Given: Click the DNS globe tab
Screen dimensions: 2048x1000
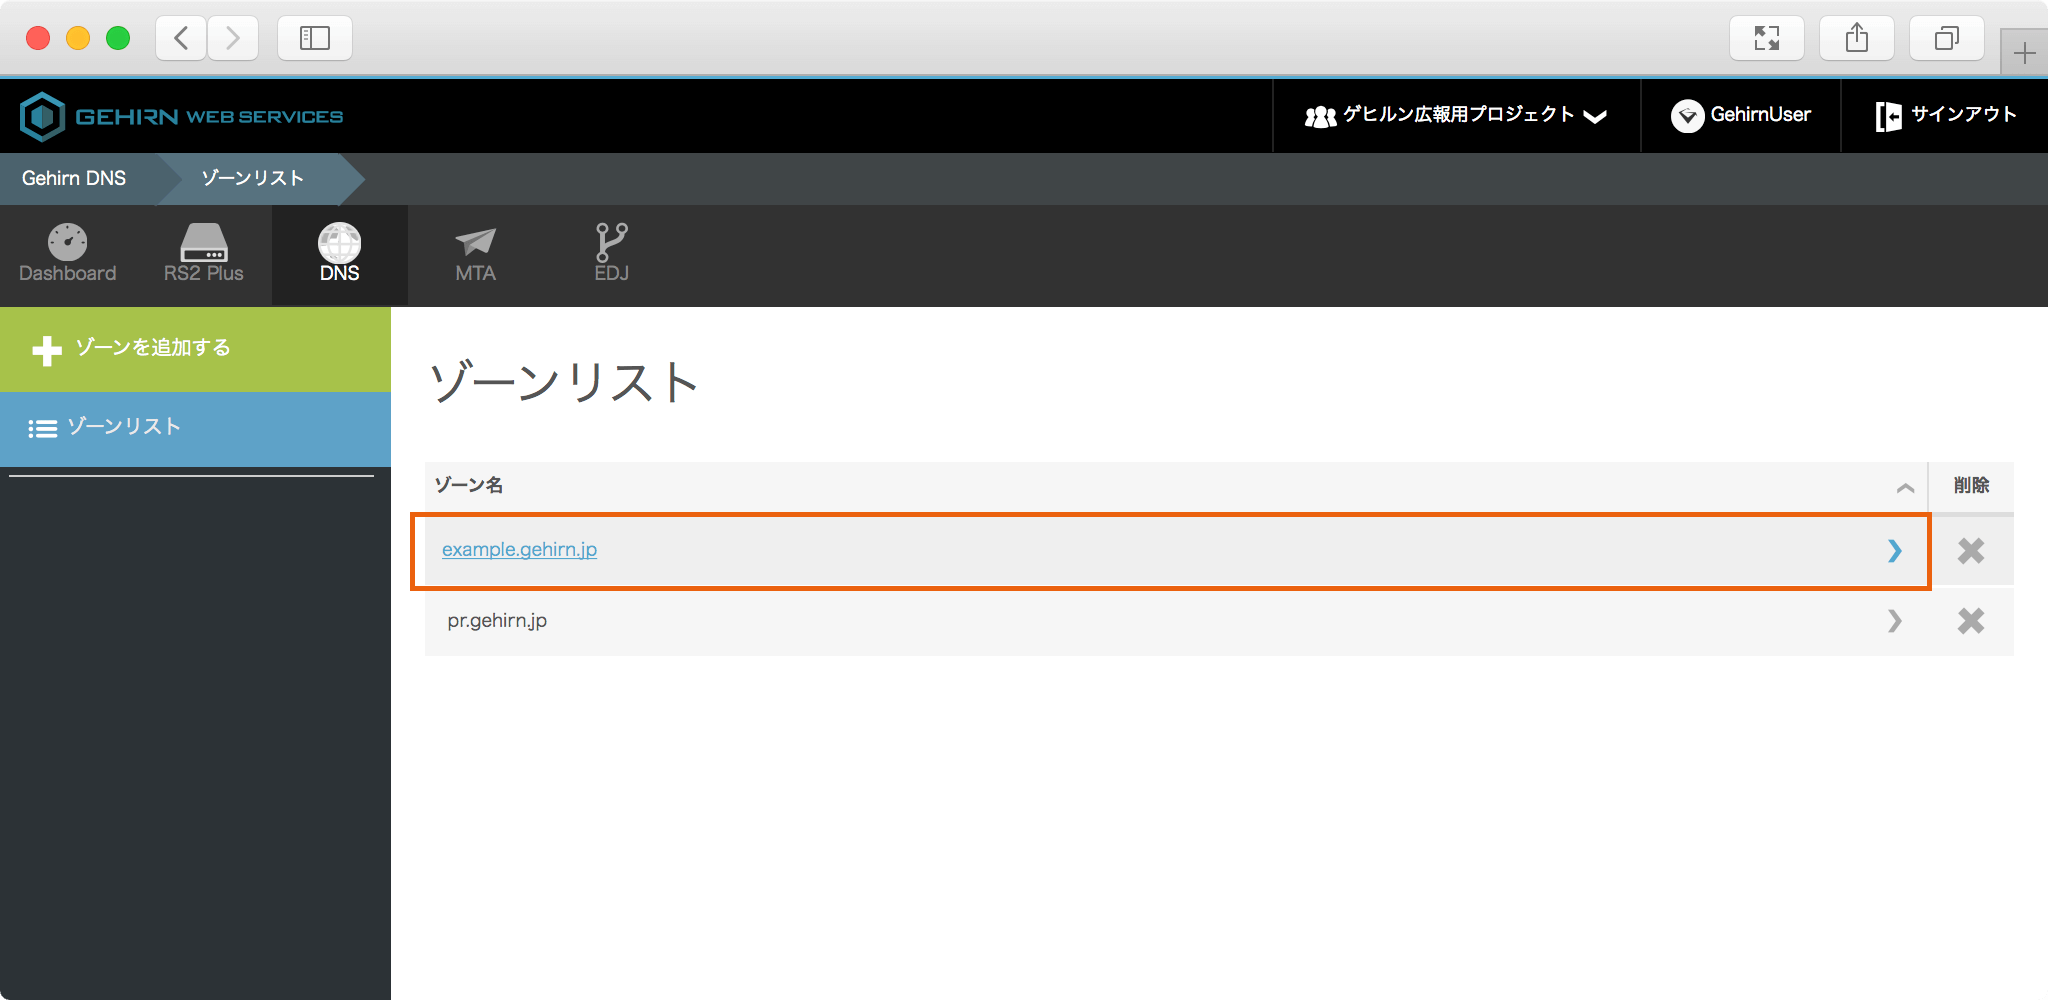Looking at the screenshot, I should click(x=339, y=253).
